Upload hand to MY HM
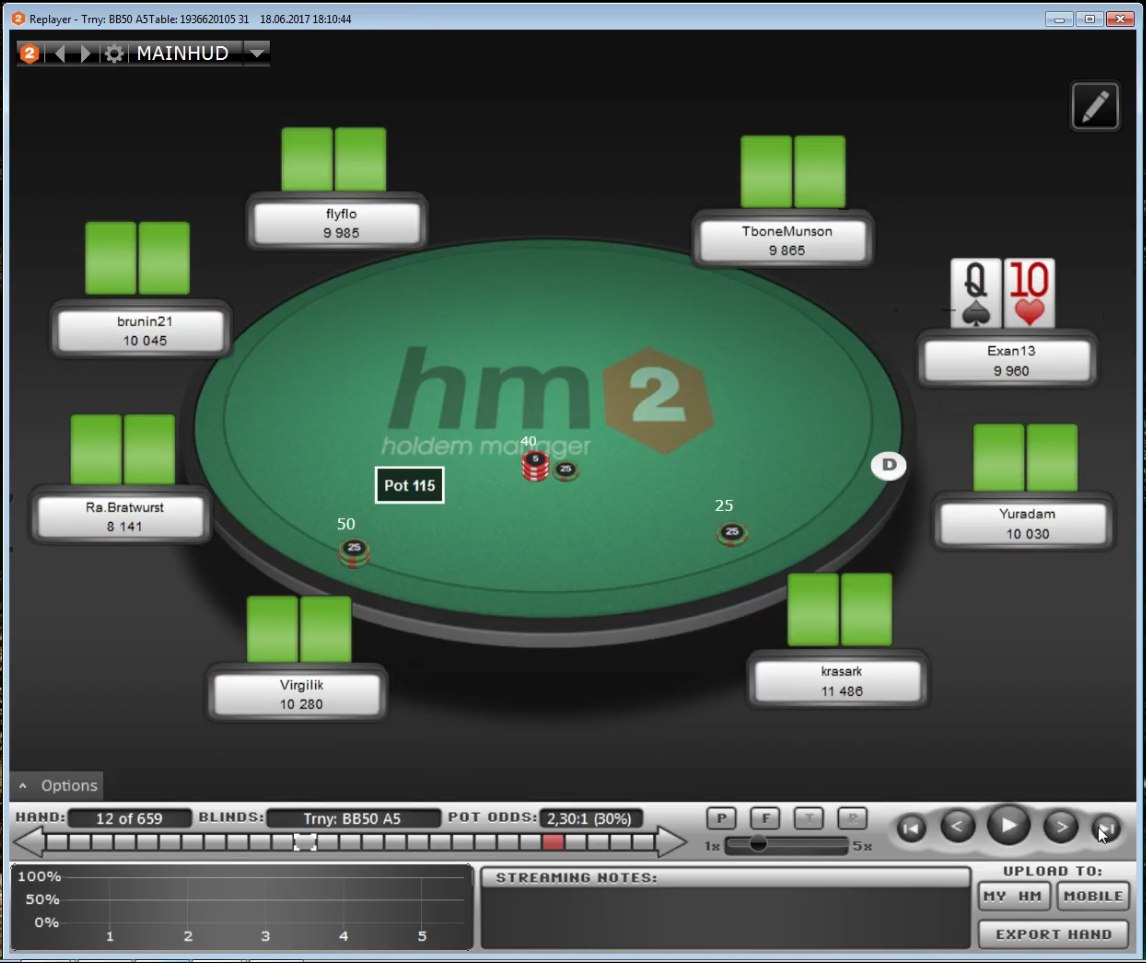 pyautogui.click(x=1013, y=896)
